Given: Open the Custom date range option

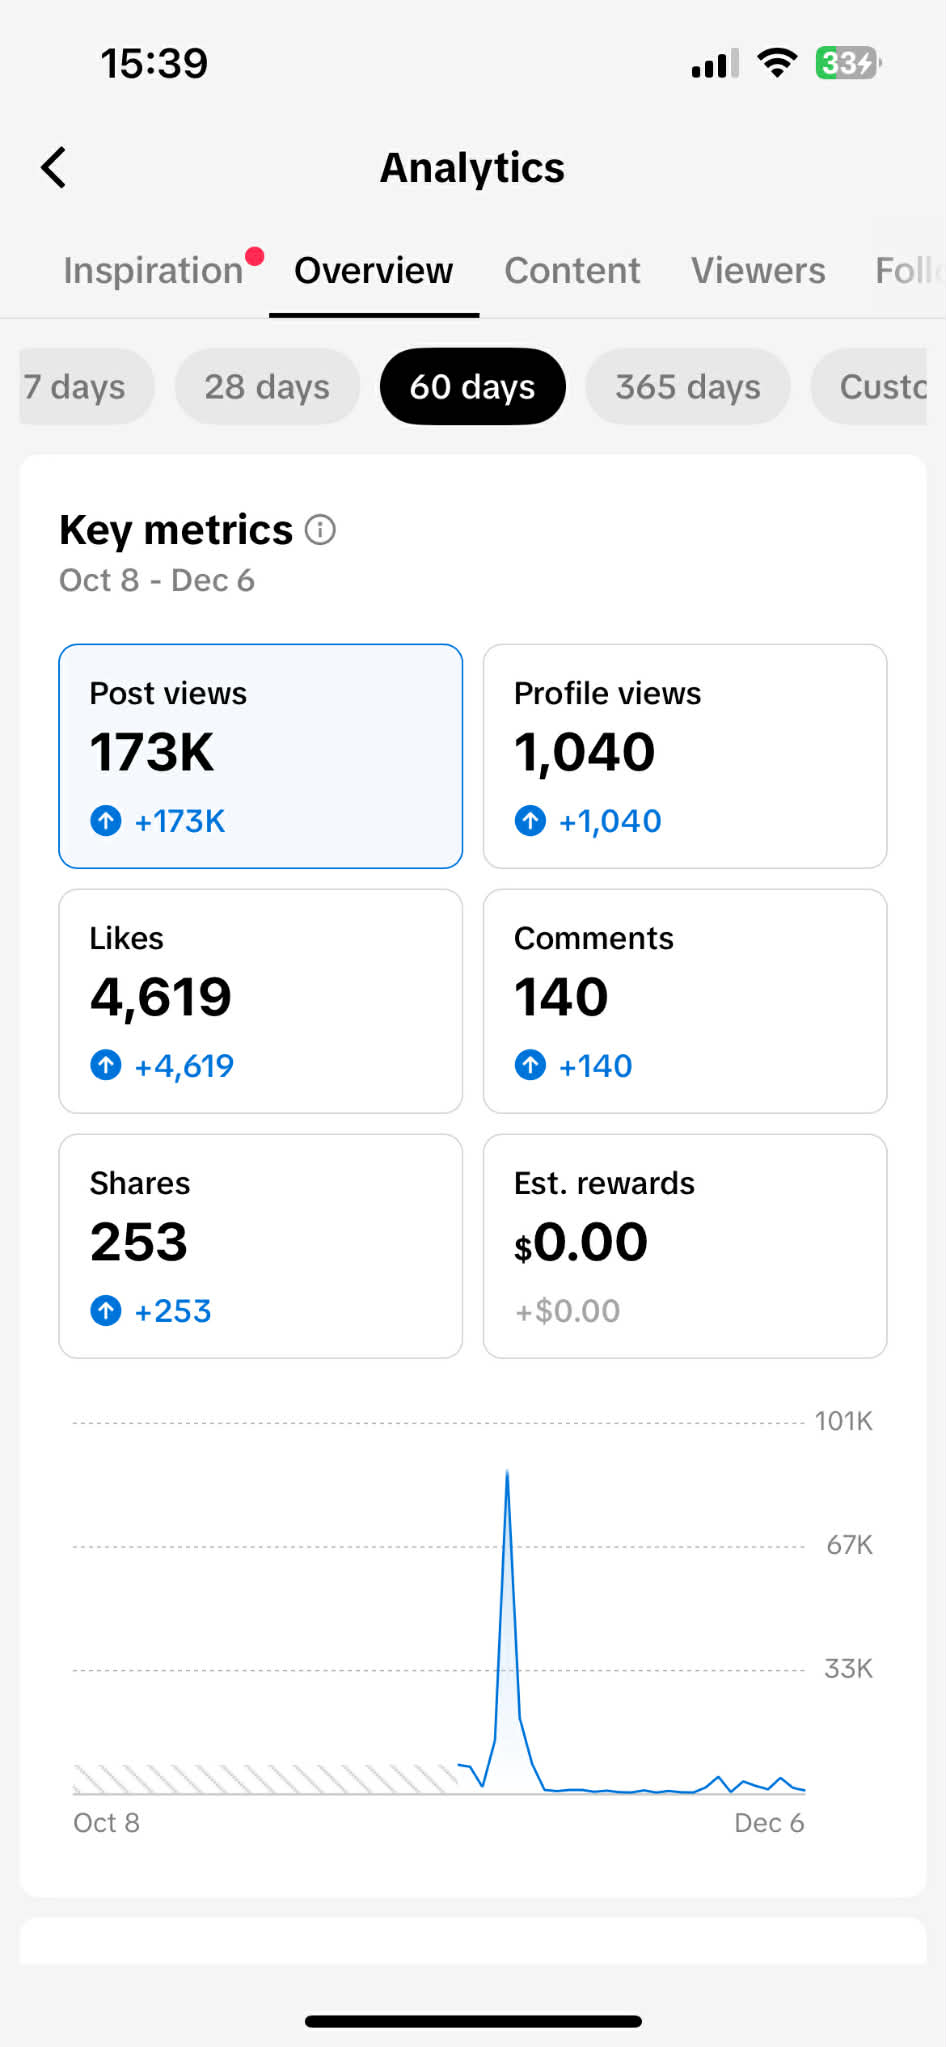Looking at the screenshot, I should (880, 387).
